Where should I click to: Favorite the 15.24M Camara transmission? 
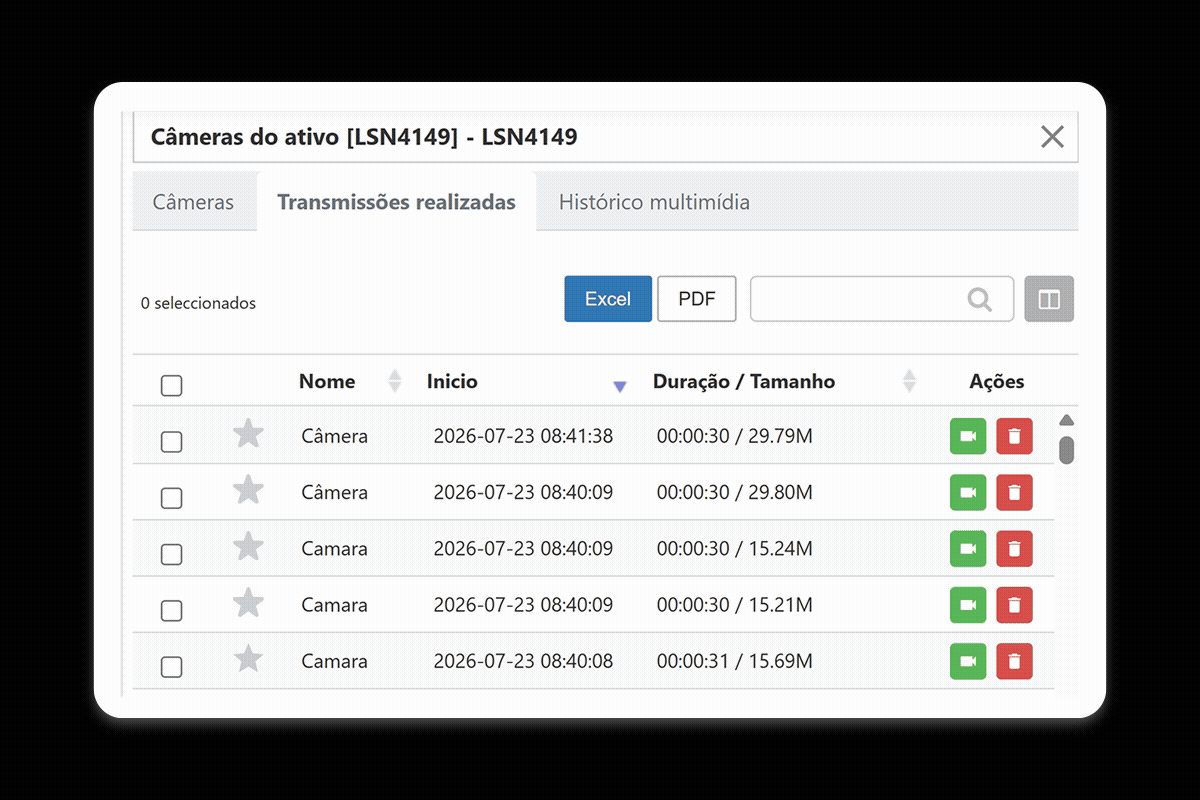[248, 545]
